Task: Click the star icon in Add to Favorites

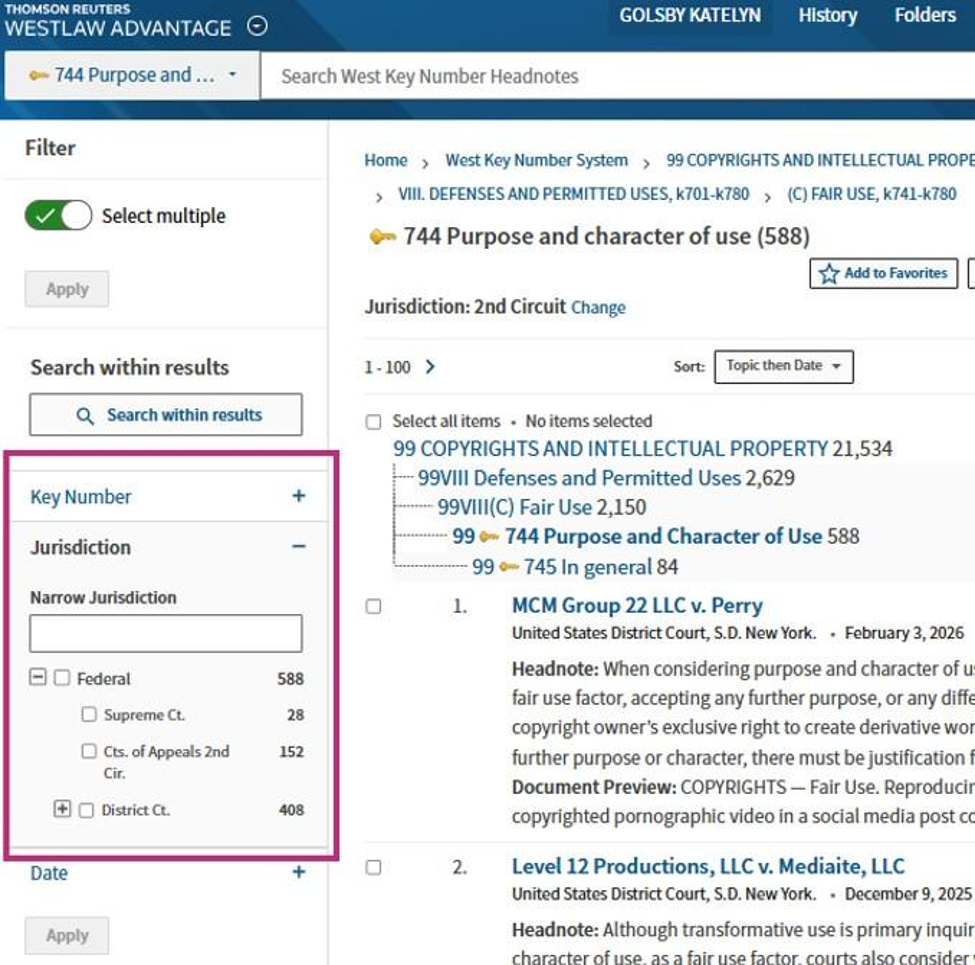Action: click(828, 274)
